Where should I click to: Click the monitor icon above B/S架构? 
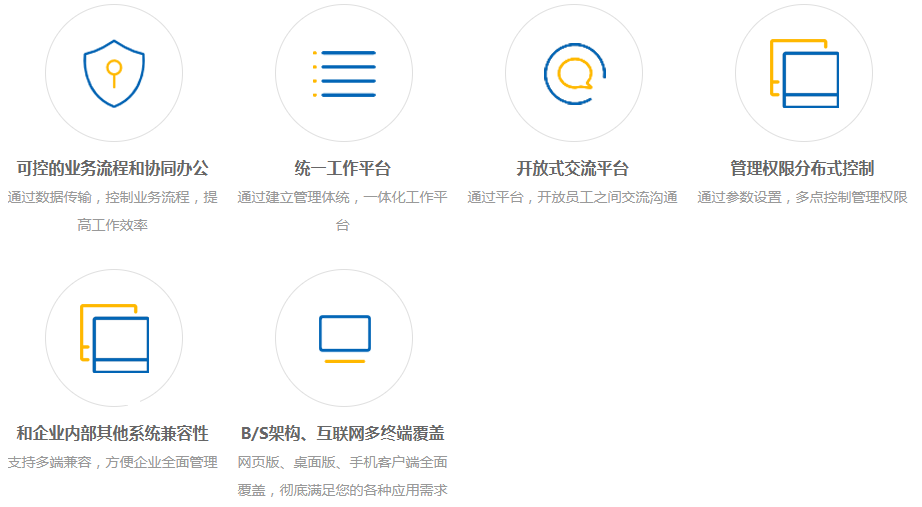point(344,338)
